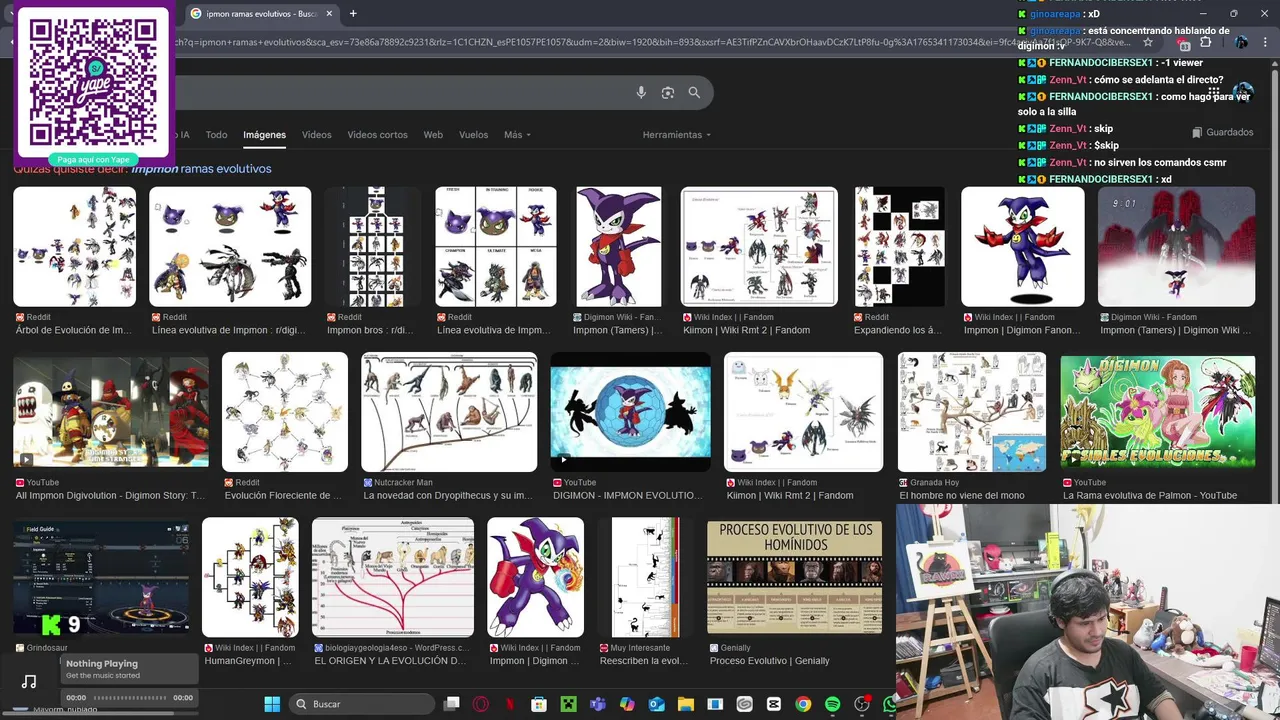The height and width of the screenshot is (720, 1280).
Task: Open Netflix from the taskbar
Action: [510, 704]
